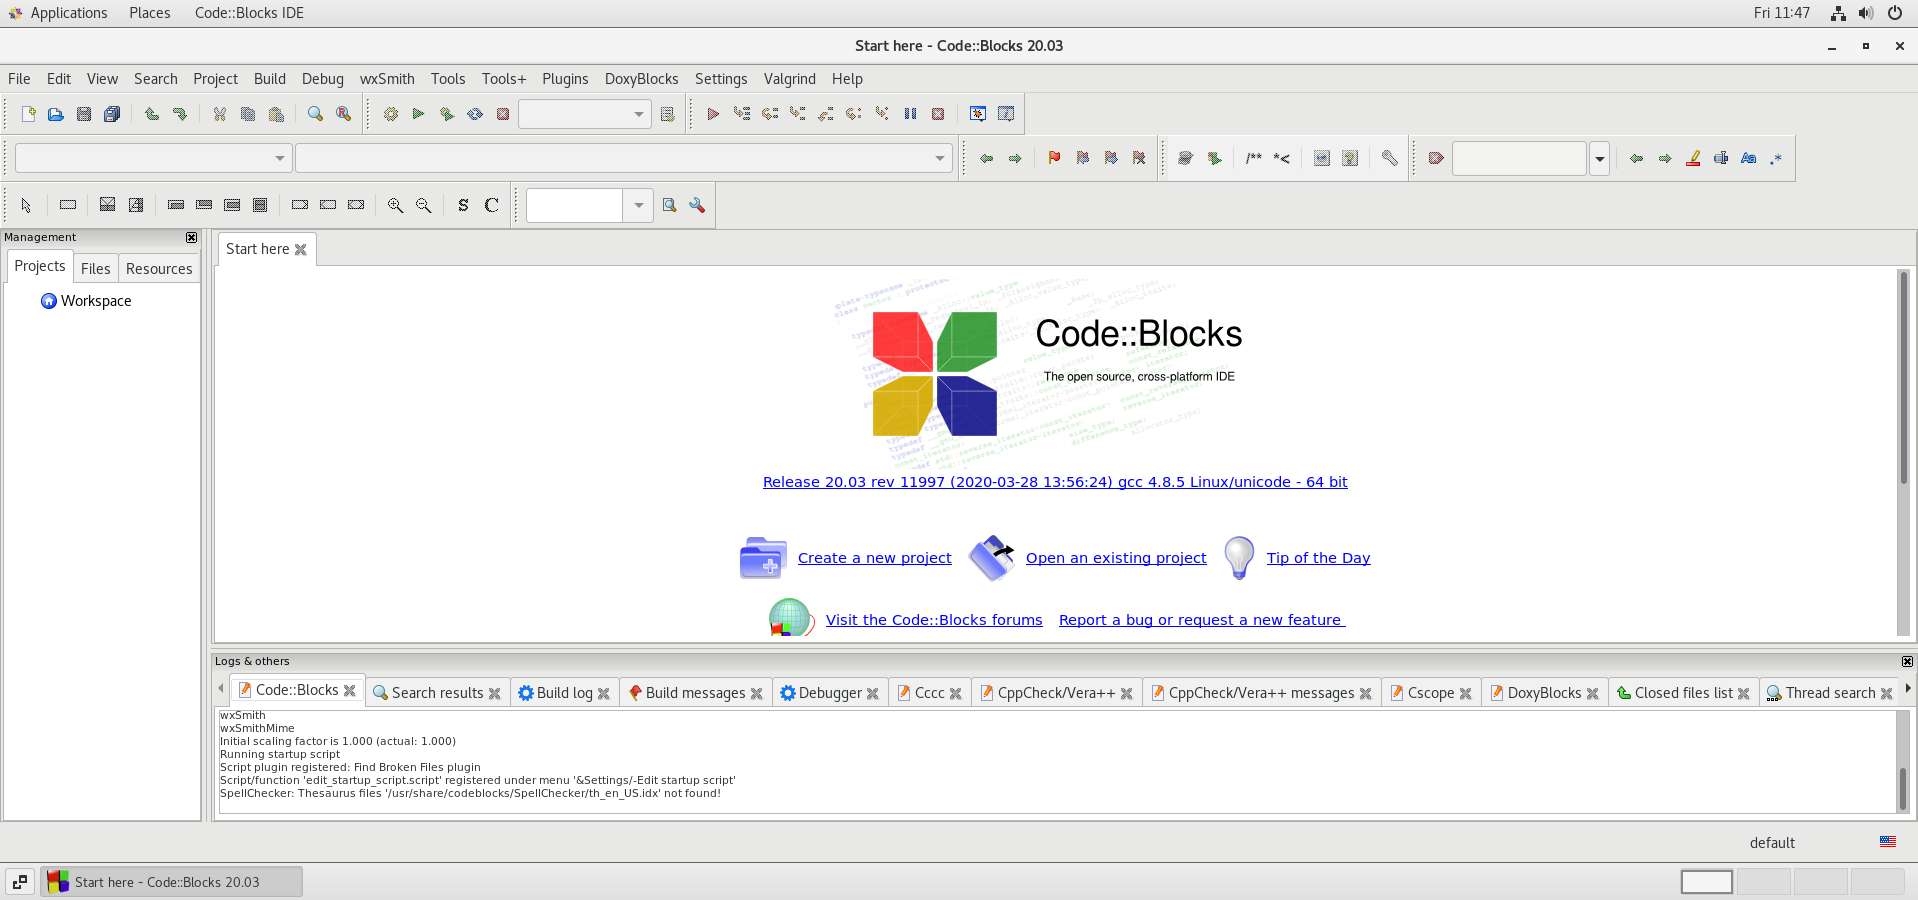The height and width of the screenshot is (900, 1918).
Task: Open the Valgrind menu
Action: [x=789, y=79]
